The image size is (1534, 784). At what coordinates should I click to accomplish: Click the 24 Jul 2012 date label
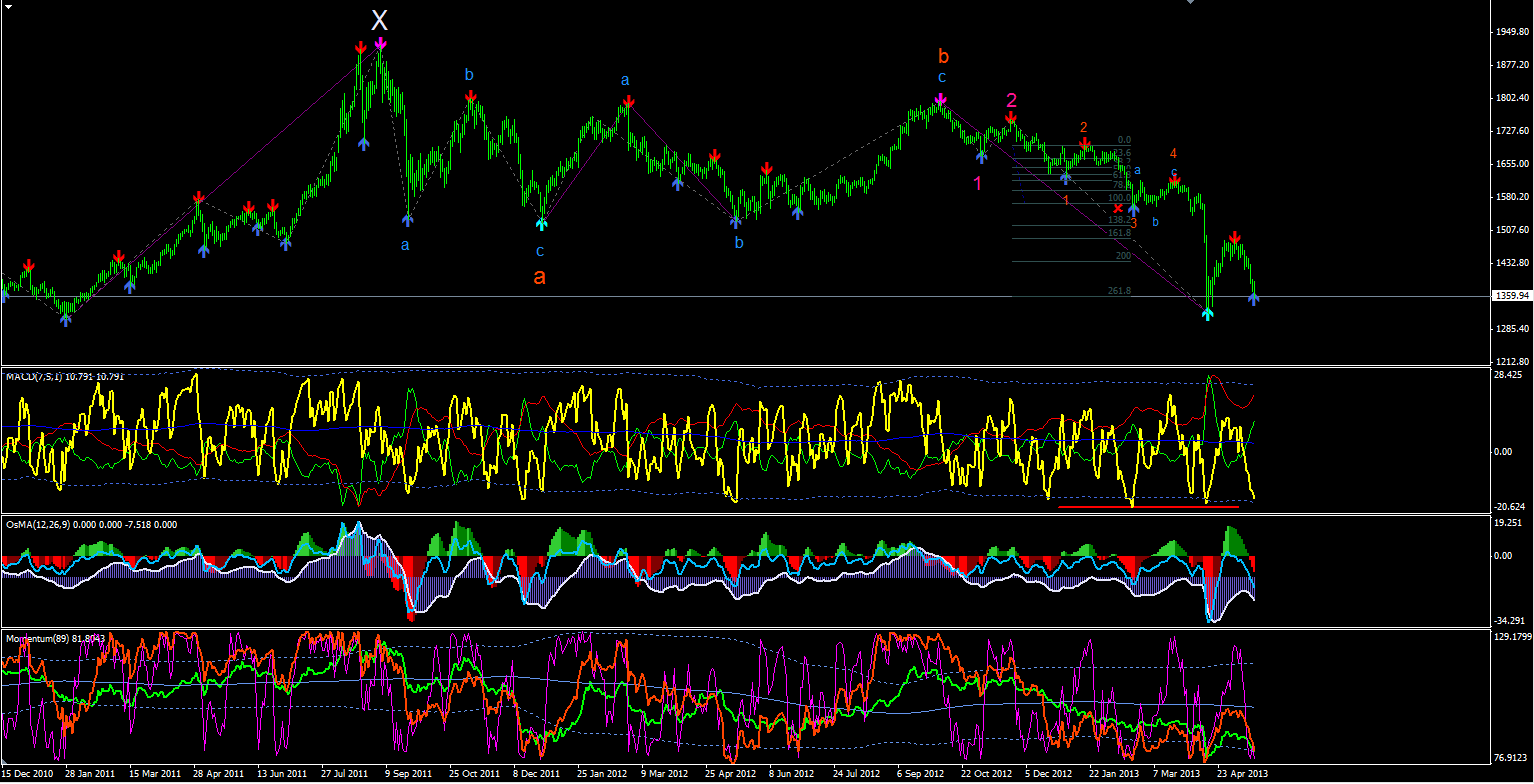click(x=858, y=774)
